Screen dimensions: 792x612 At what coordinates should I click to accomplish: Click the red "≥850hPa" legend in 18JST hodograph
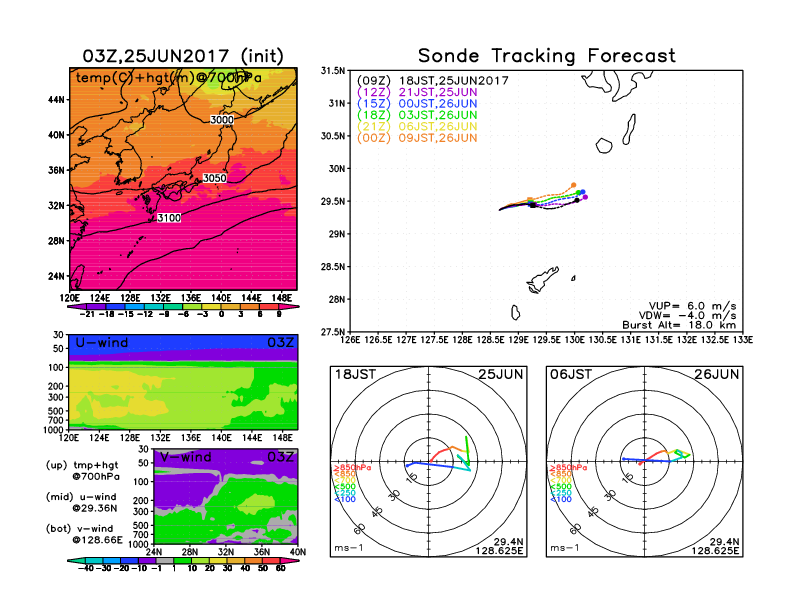tap(352, 468)
